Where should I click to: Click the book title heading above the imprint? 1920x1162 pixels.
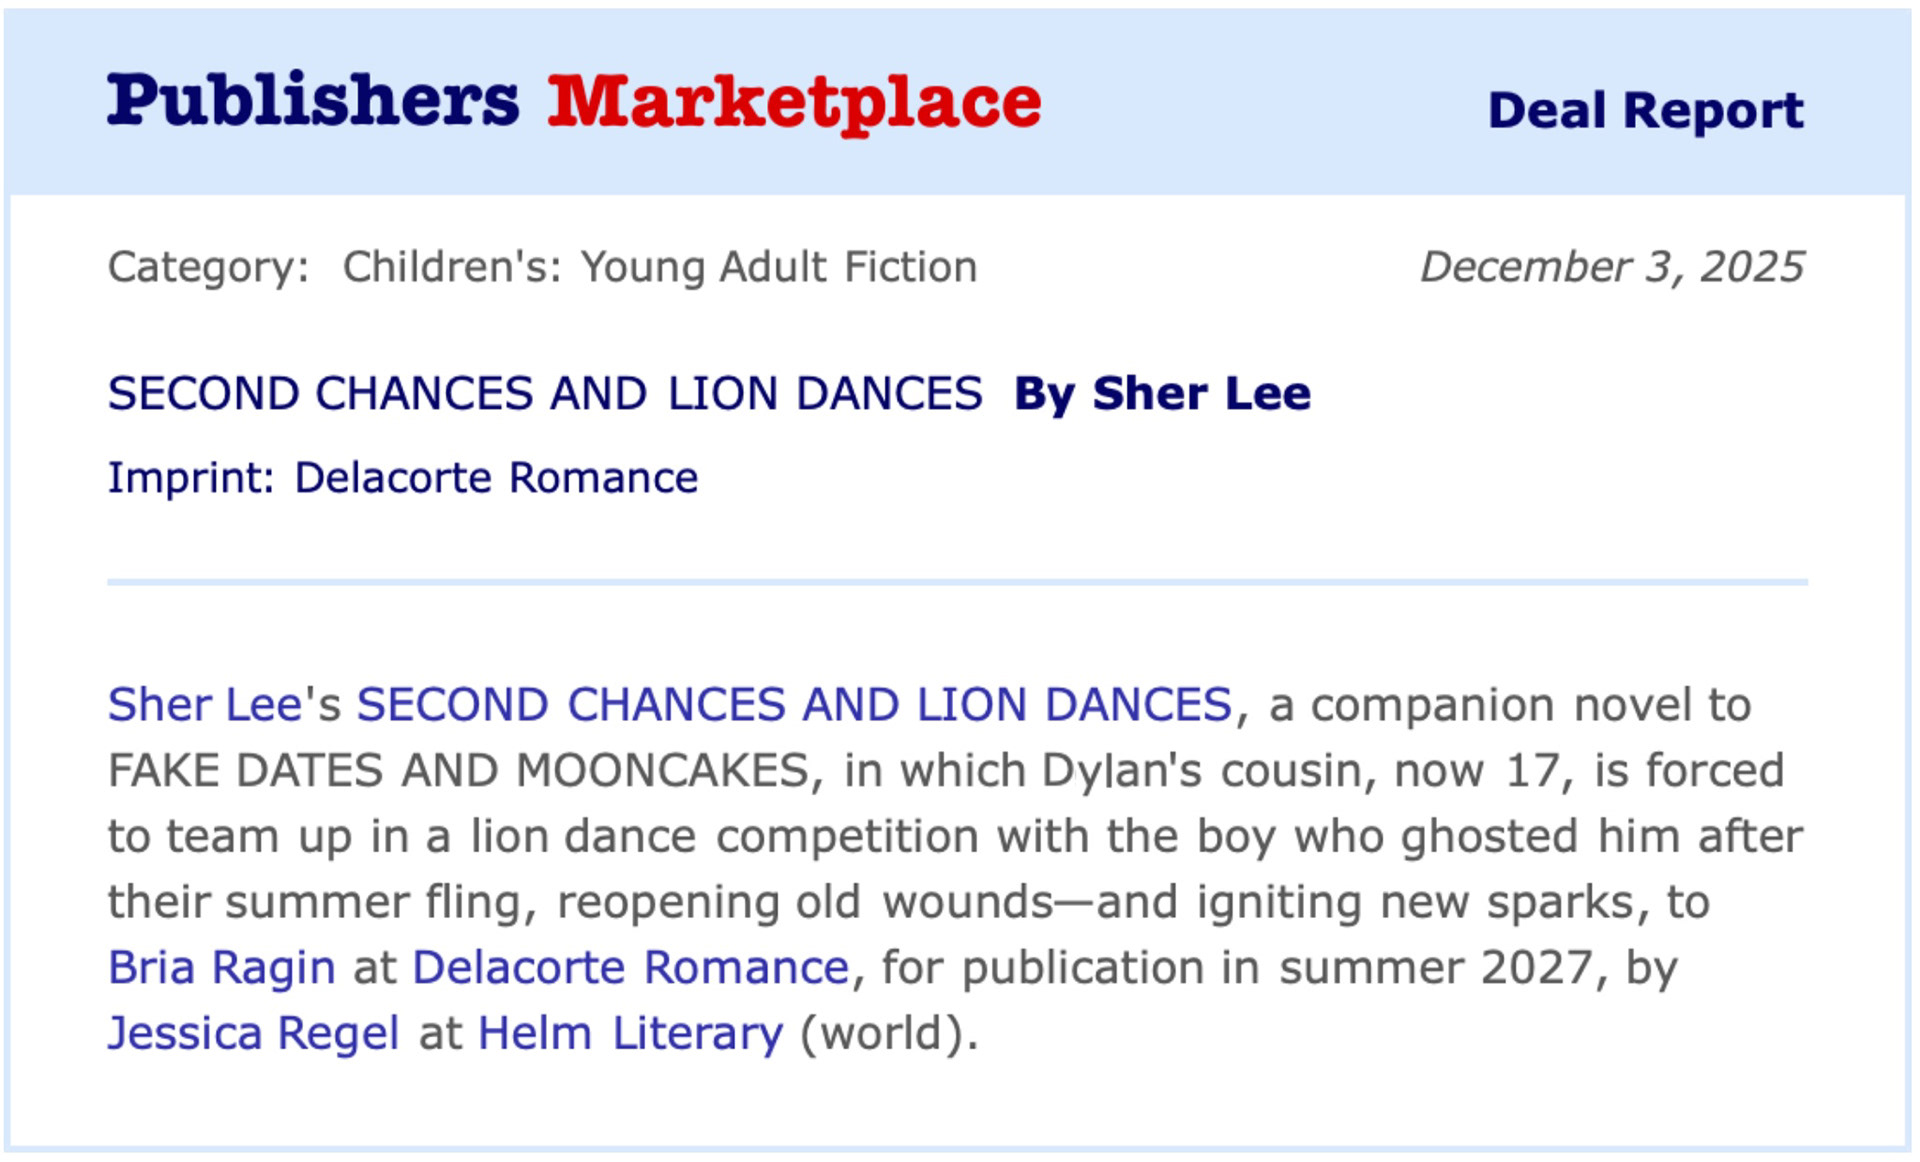tap(545, 394)
